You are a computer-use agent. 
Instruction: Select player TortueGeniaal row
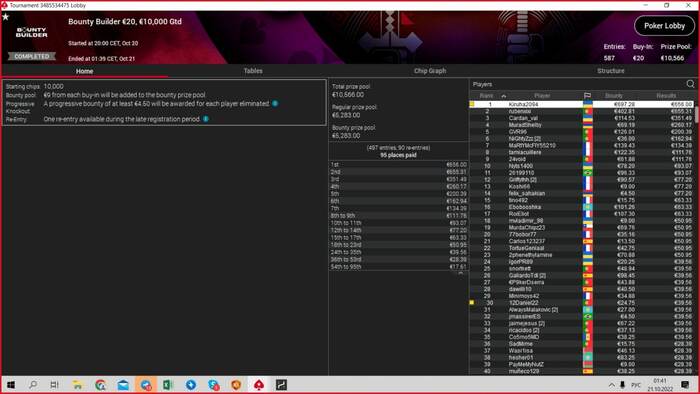581,248
